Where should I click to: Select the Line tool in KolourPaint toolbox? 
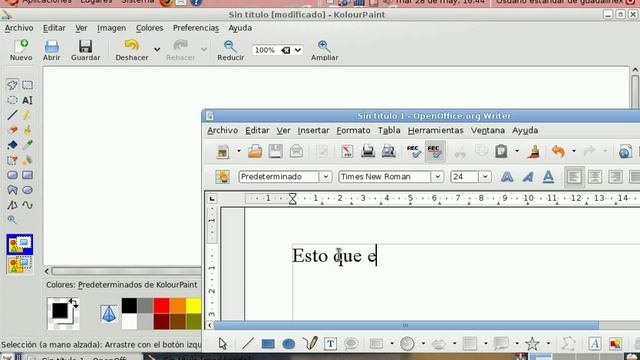(x=12, y=115)
